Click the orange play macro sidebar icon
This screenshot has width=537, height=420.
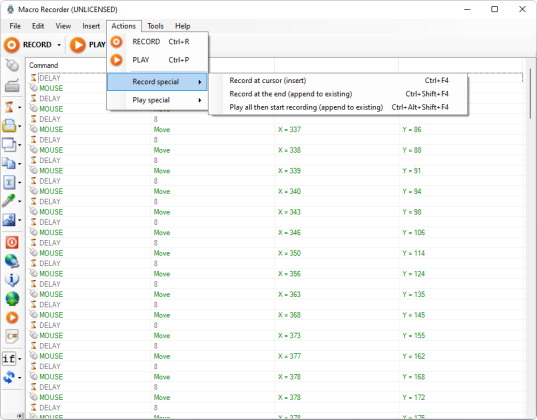12,318
